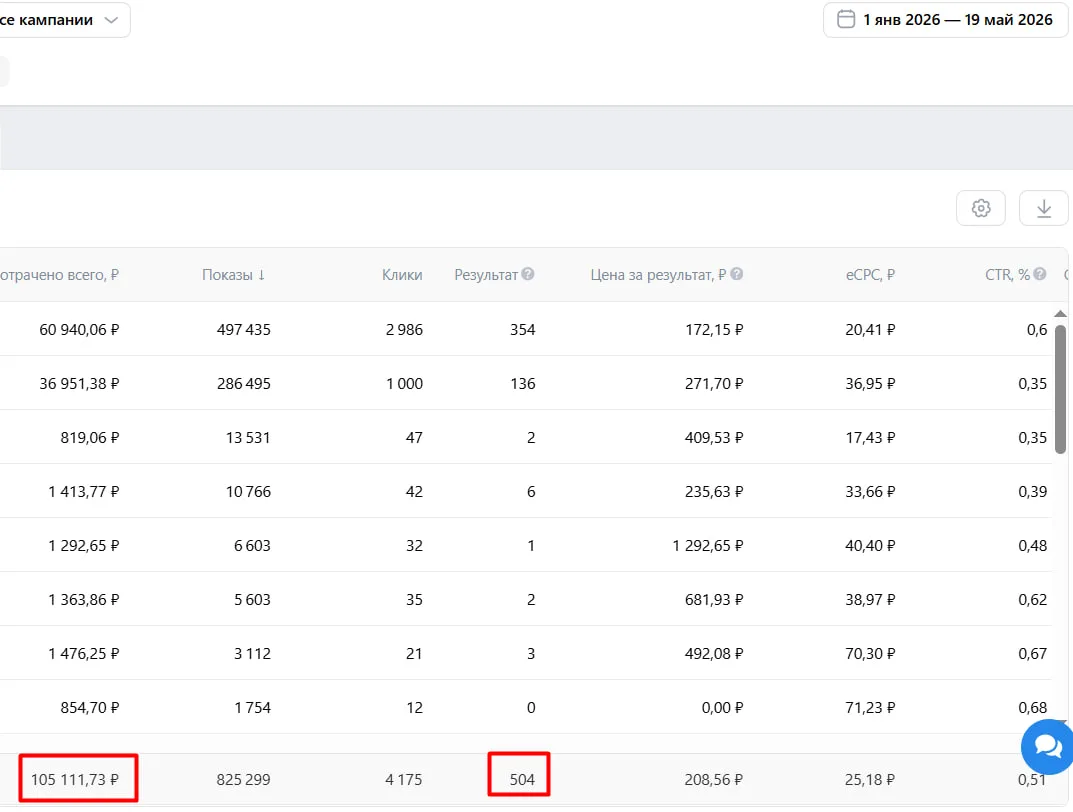Screen dimensions: 1073x812
Task: Select impressions value 13 531
Action: (x=248, y=438)
